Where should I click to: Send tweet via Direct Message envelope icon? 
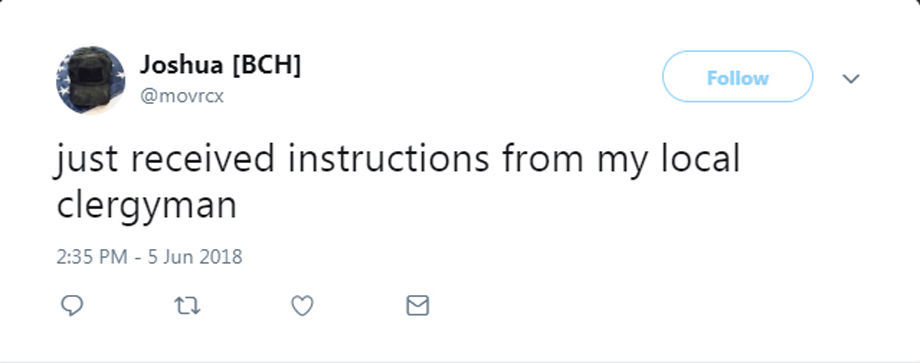click(x=418, y=306)
